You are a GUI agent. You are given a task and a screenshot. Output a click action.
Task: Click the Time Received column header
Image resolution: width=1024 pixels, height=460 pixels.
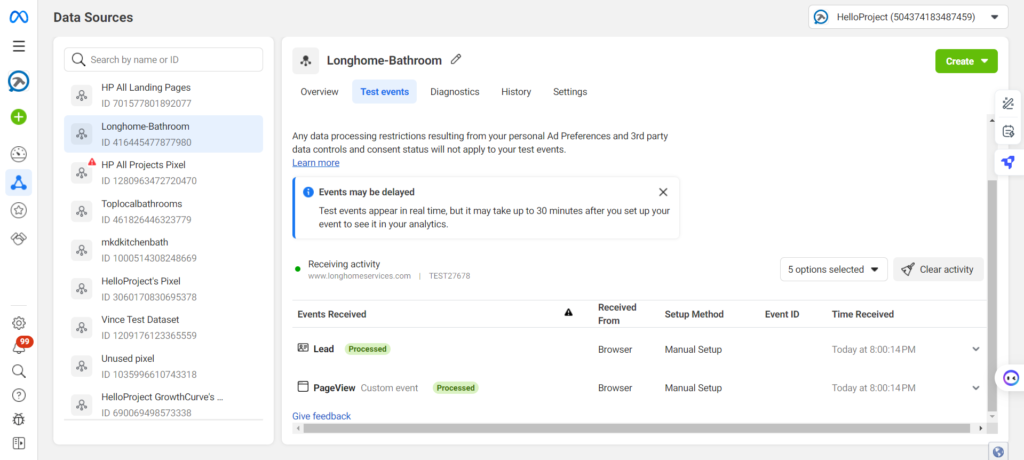click(863, 314)
